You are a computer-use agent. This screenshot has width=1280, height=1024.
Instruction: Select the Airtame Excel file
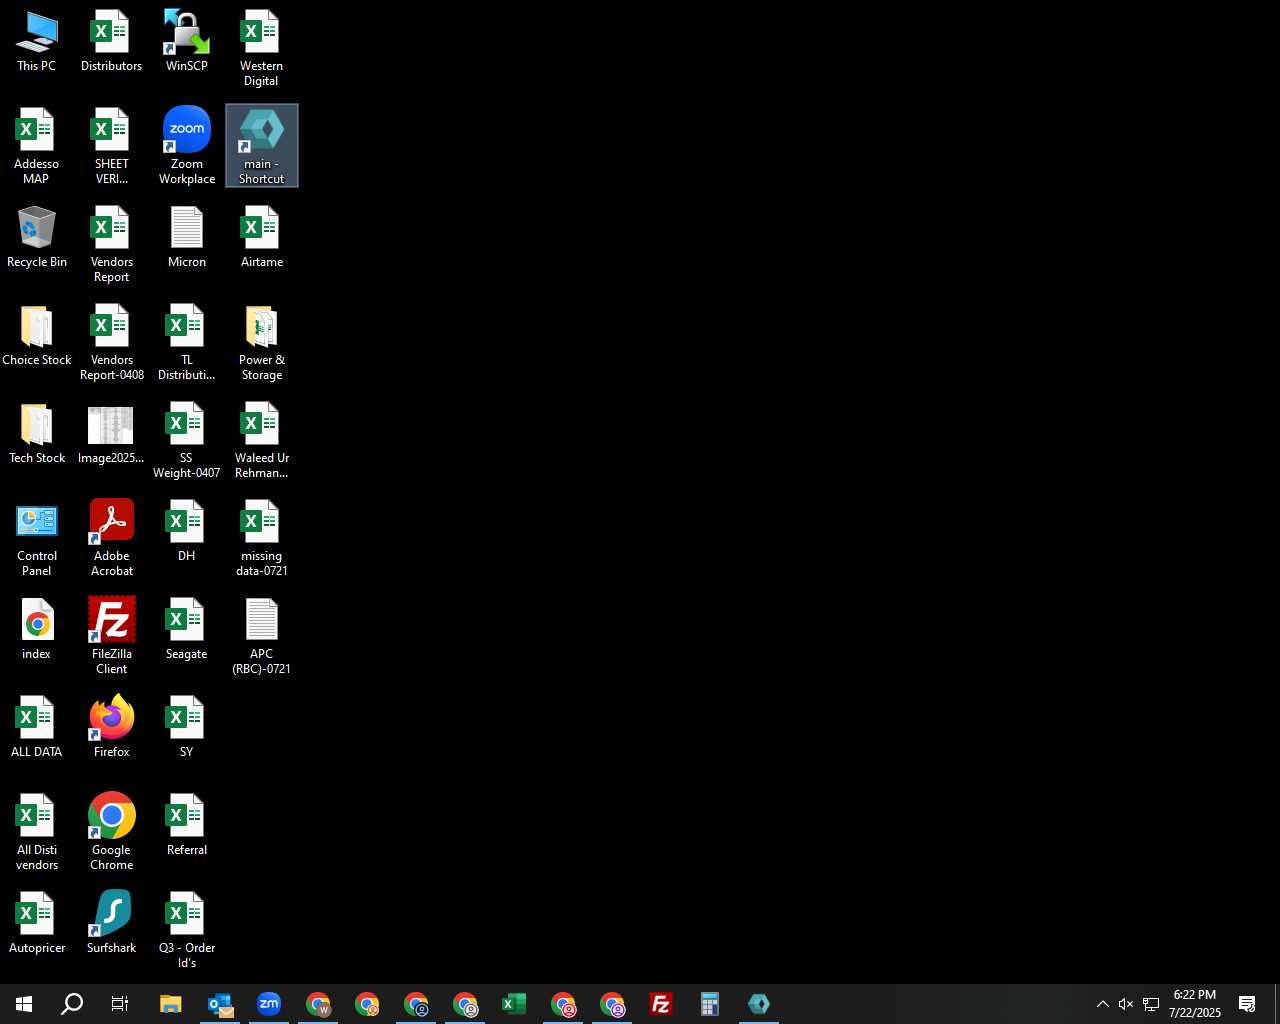[x=261, y=238]
